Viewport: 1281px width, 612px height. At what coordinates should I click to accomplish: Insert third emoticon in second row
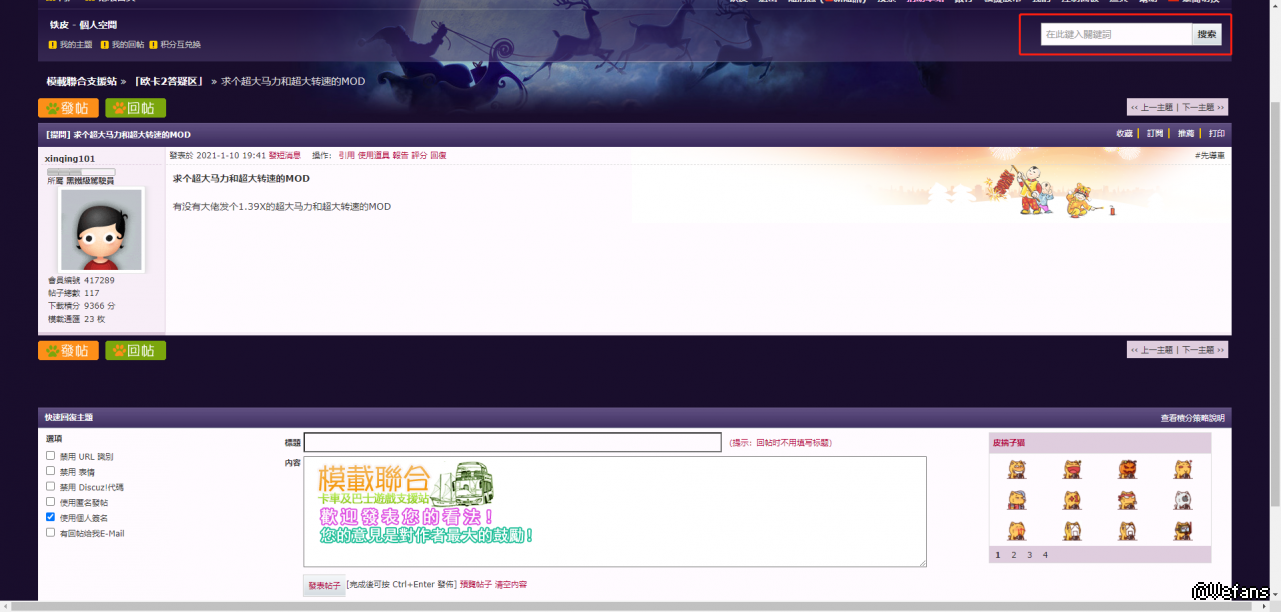[1128, 500]
